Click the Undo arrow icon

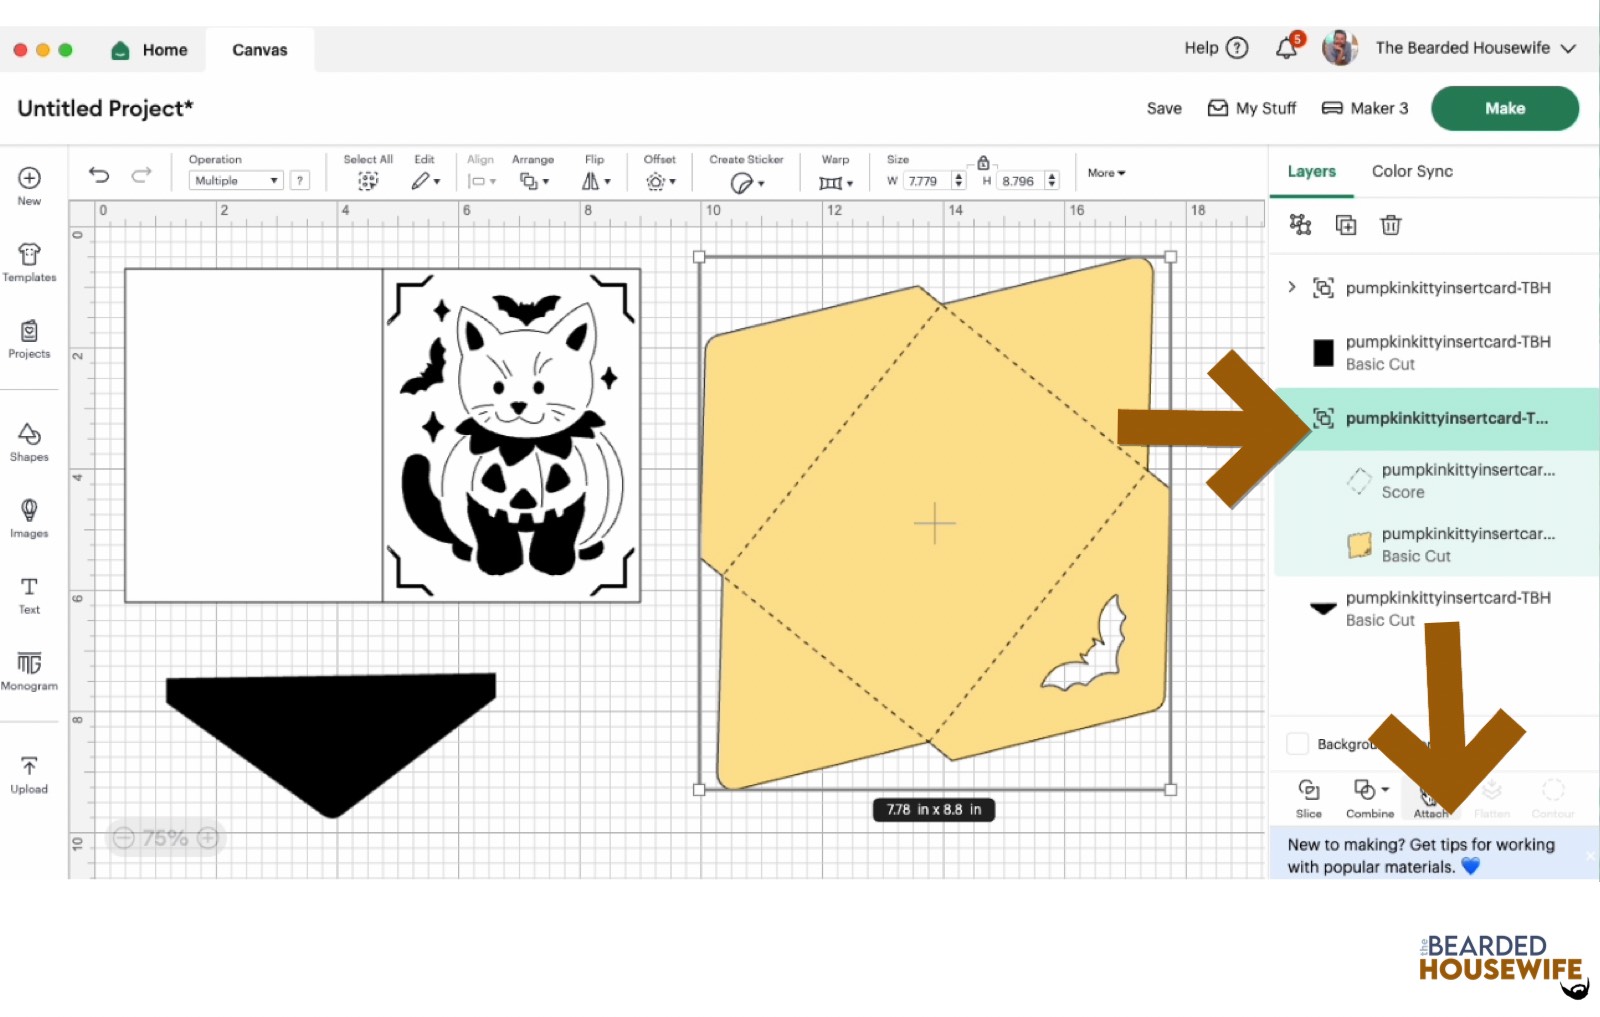[x=98, y=175]
